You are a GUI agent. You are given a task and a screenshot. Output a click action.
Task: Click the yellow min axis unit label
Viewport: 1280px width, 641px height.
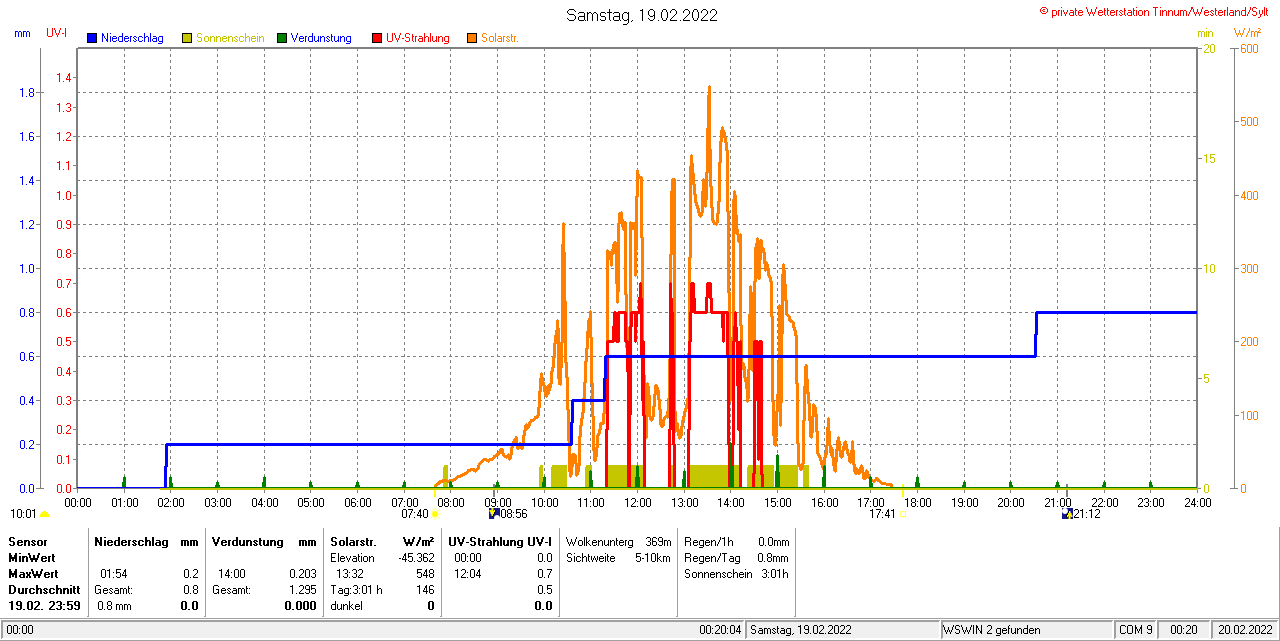[1205, 33]
